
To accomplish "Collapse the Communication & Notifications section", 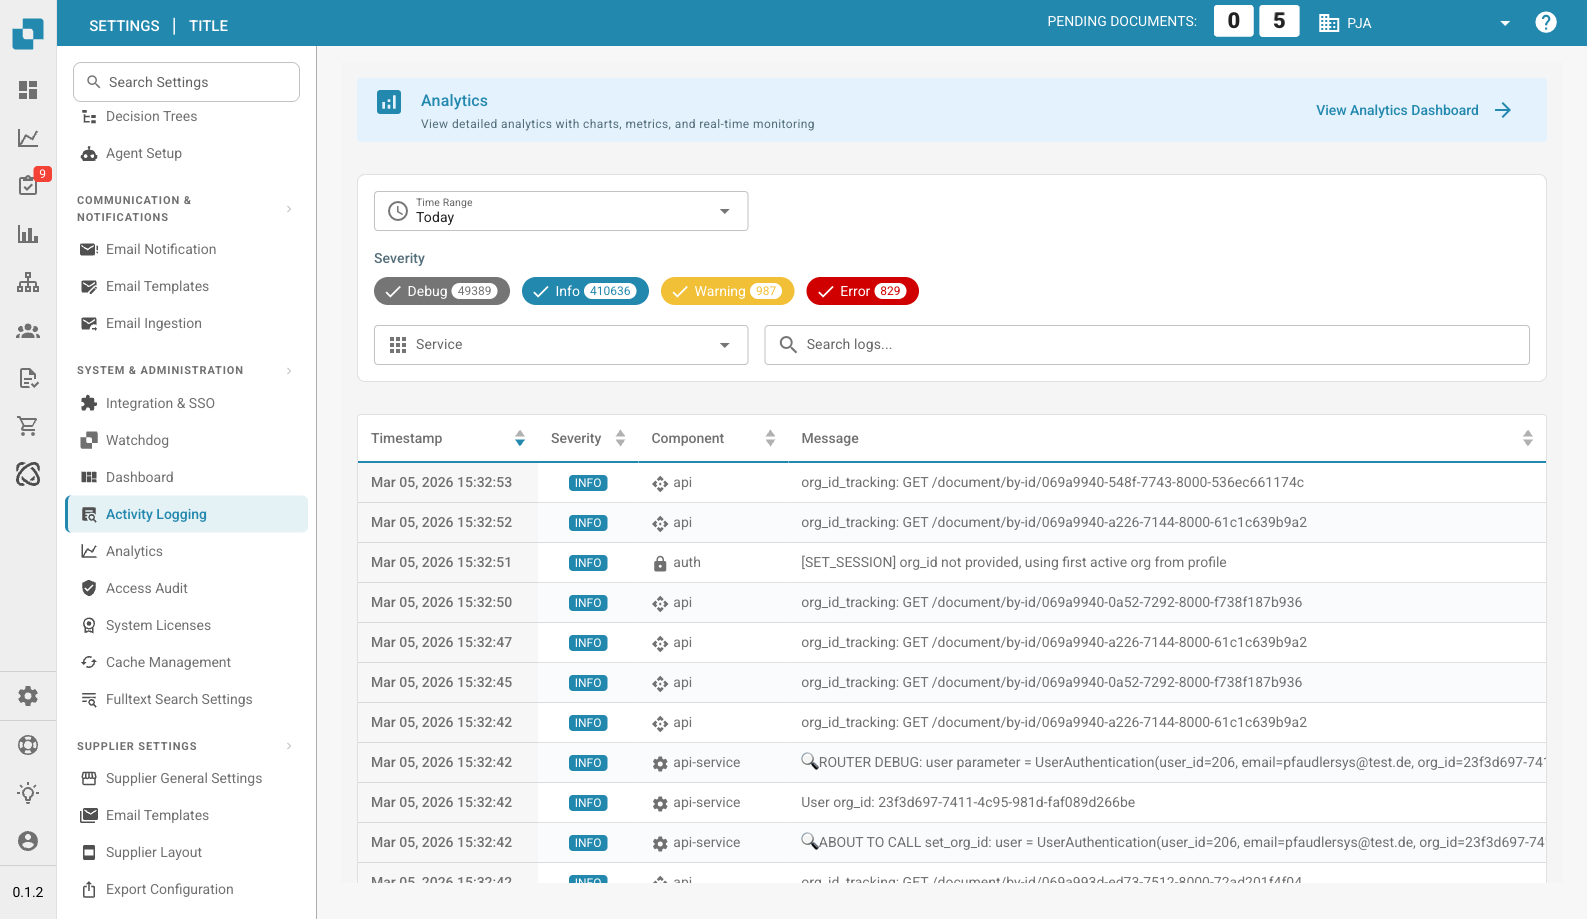I will click(289, 209).
